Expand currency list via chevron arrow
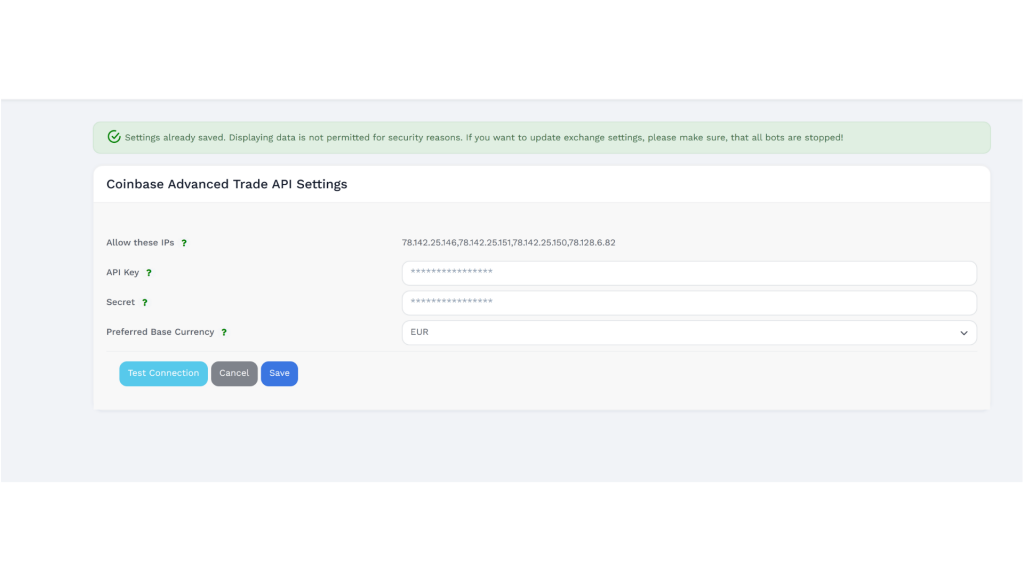The width and height of the screenshot is (1024, 576). [963, 333]
